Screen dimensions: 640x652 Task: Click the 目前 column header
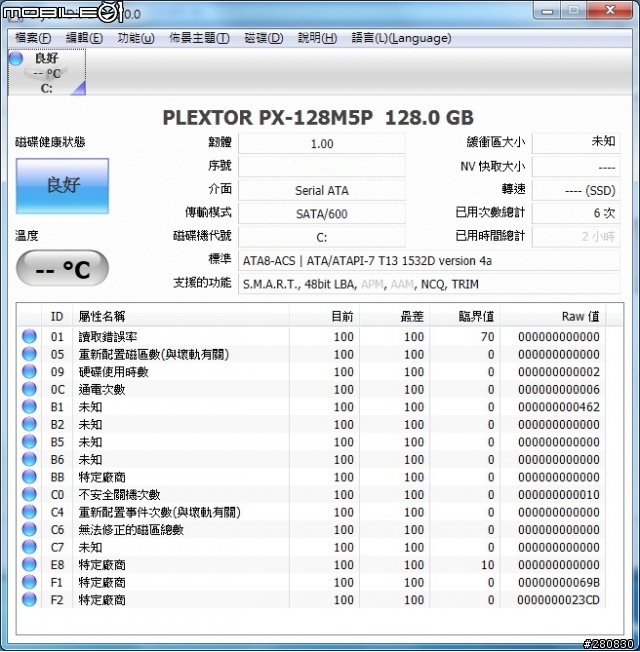pyautogui.click(x=324, y=316)
